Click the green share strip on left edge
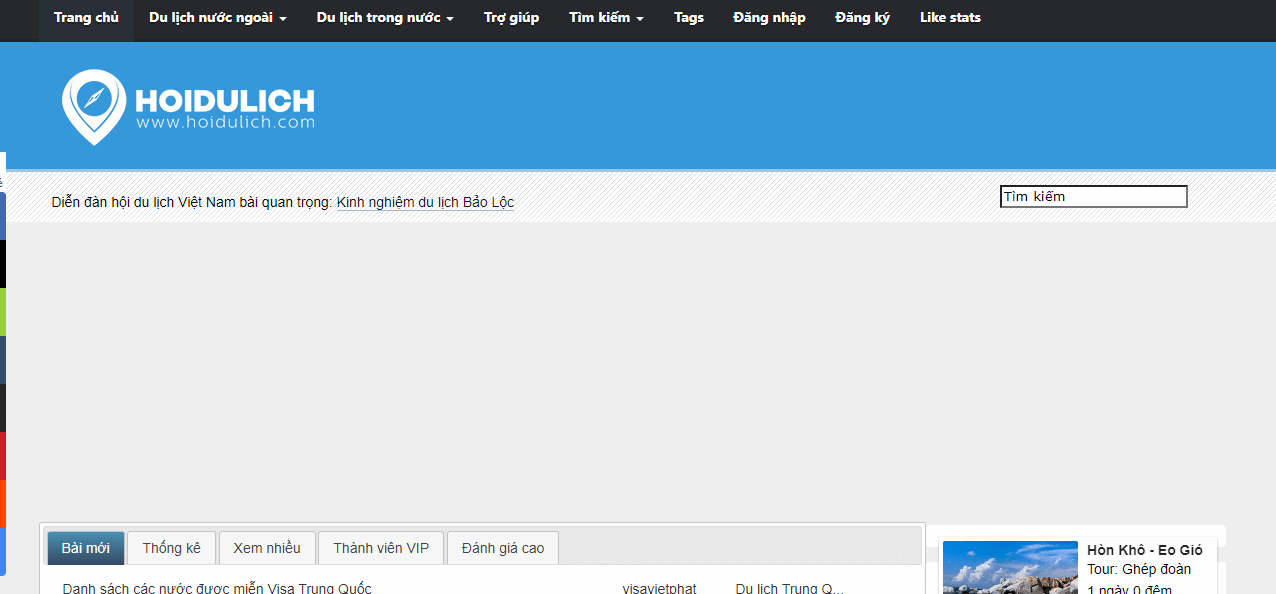 point(3,312)
